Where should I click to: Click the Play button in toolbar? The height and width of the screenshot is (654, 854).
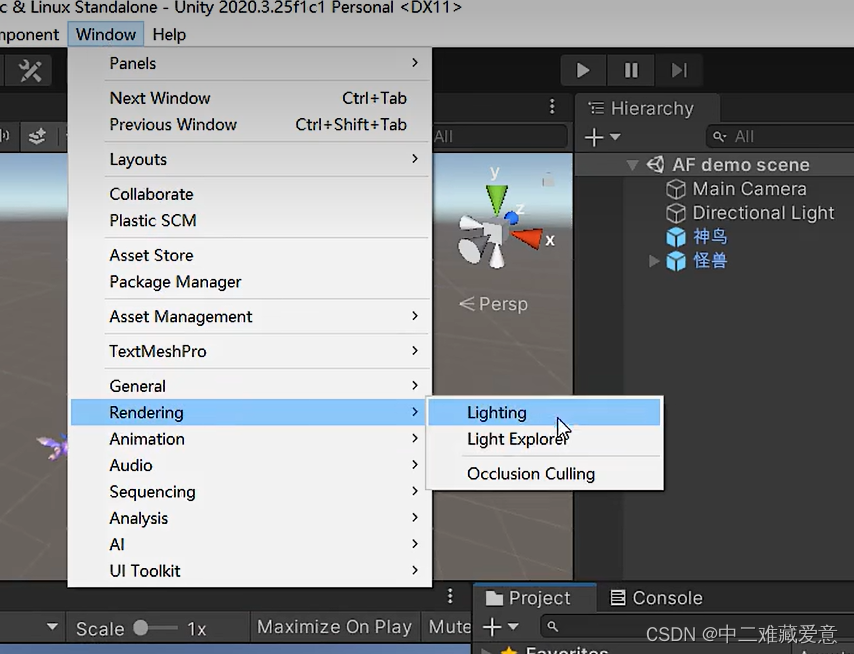coord(583,70)
